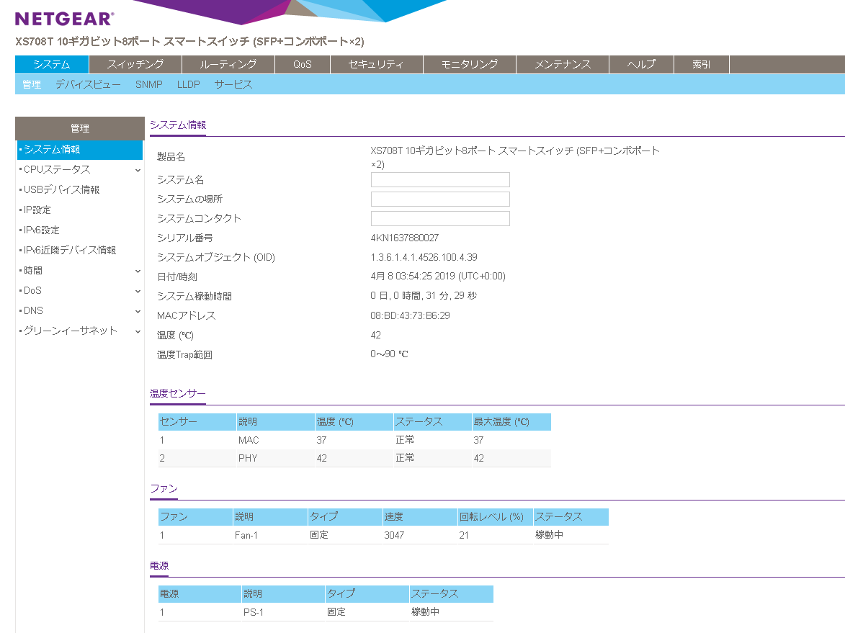Open the セキュリティ tab
845x633 pixels.
pyautogui.click(x=378, y=63)
